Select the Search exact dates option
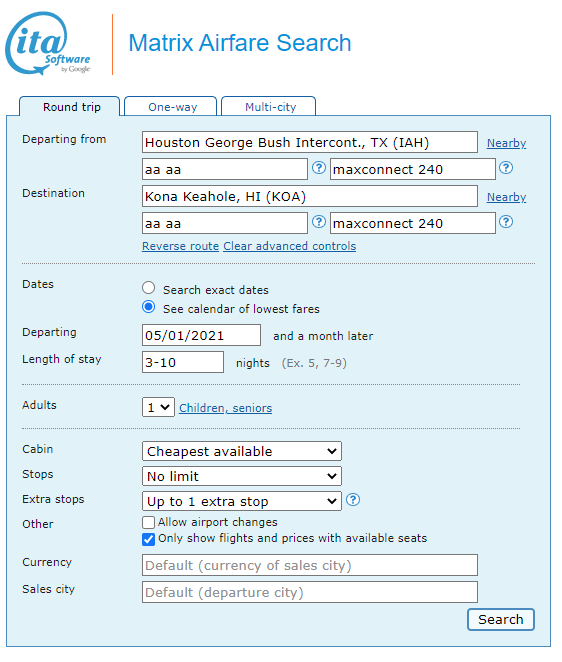This screenshot has width=562, height=662. [x=148, y=288]
